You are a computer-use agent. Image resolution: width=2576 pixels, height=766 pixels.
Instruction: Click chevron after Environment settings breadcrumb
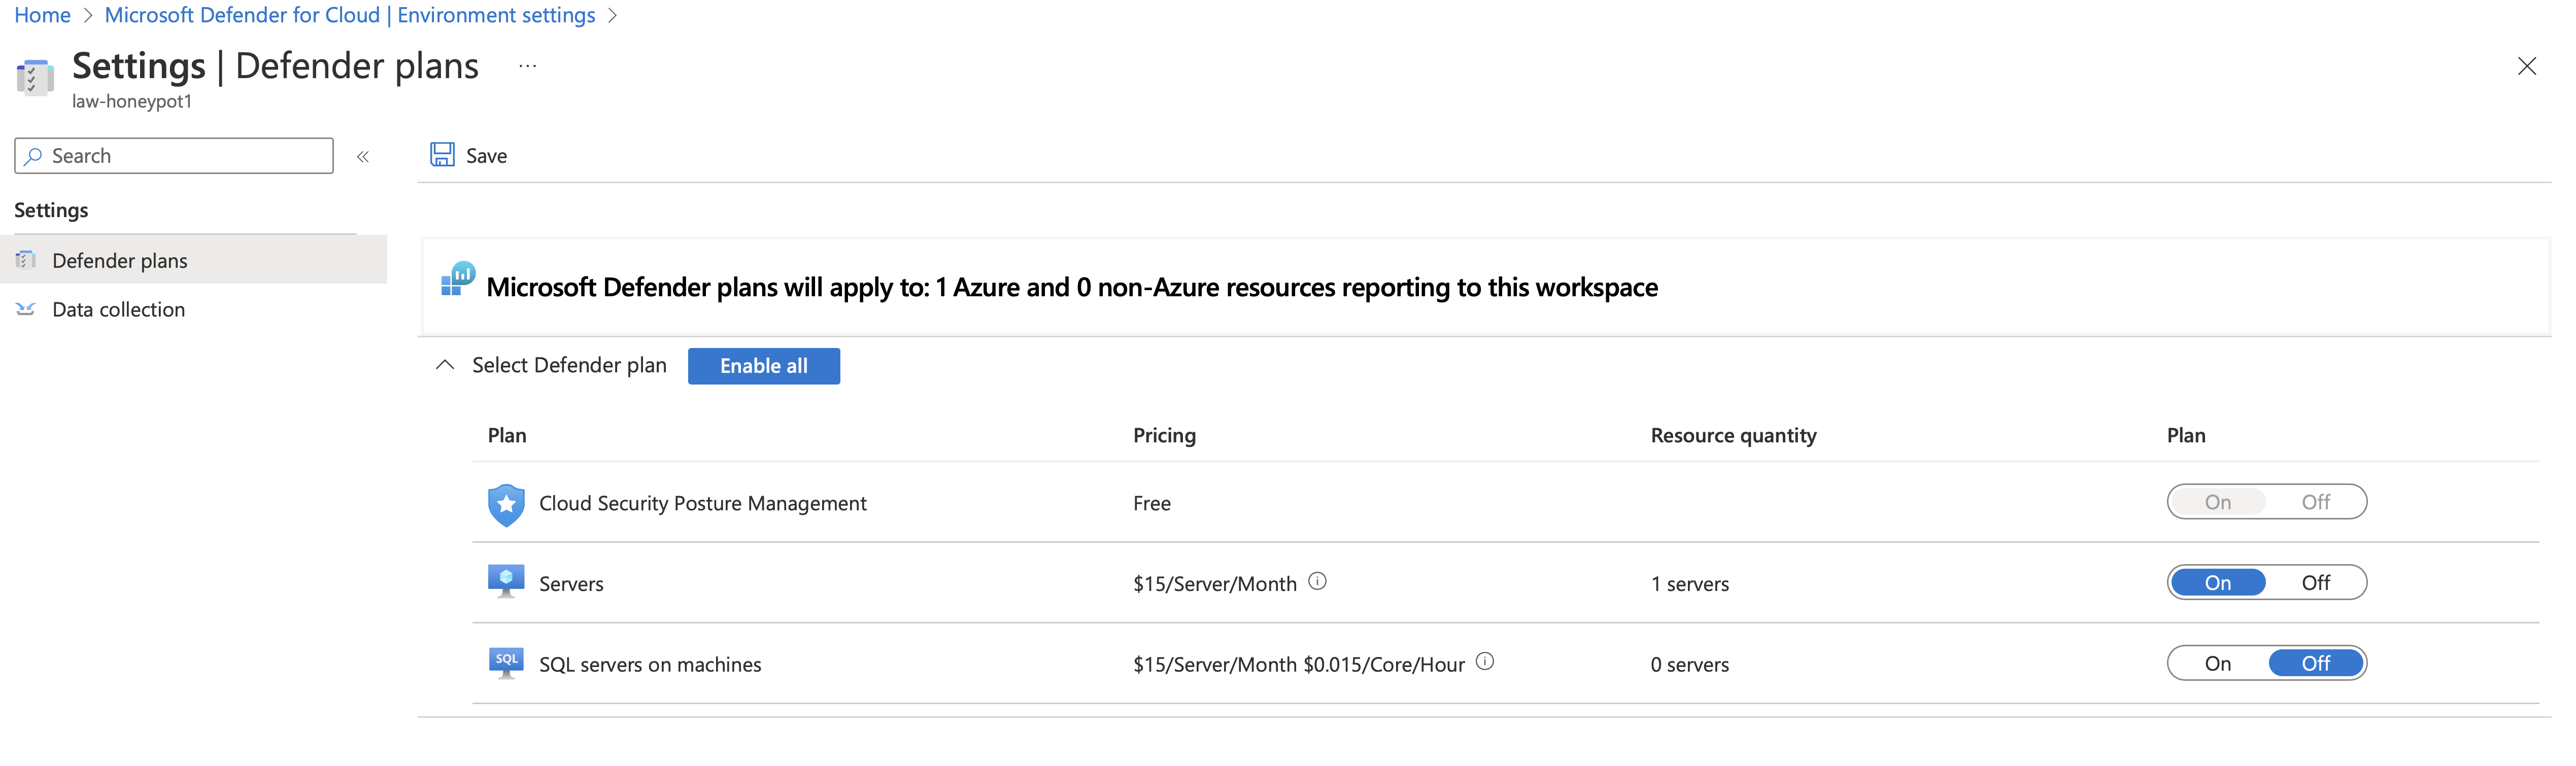613,15
